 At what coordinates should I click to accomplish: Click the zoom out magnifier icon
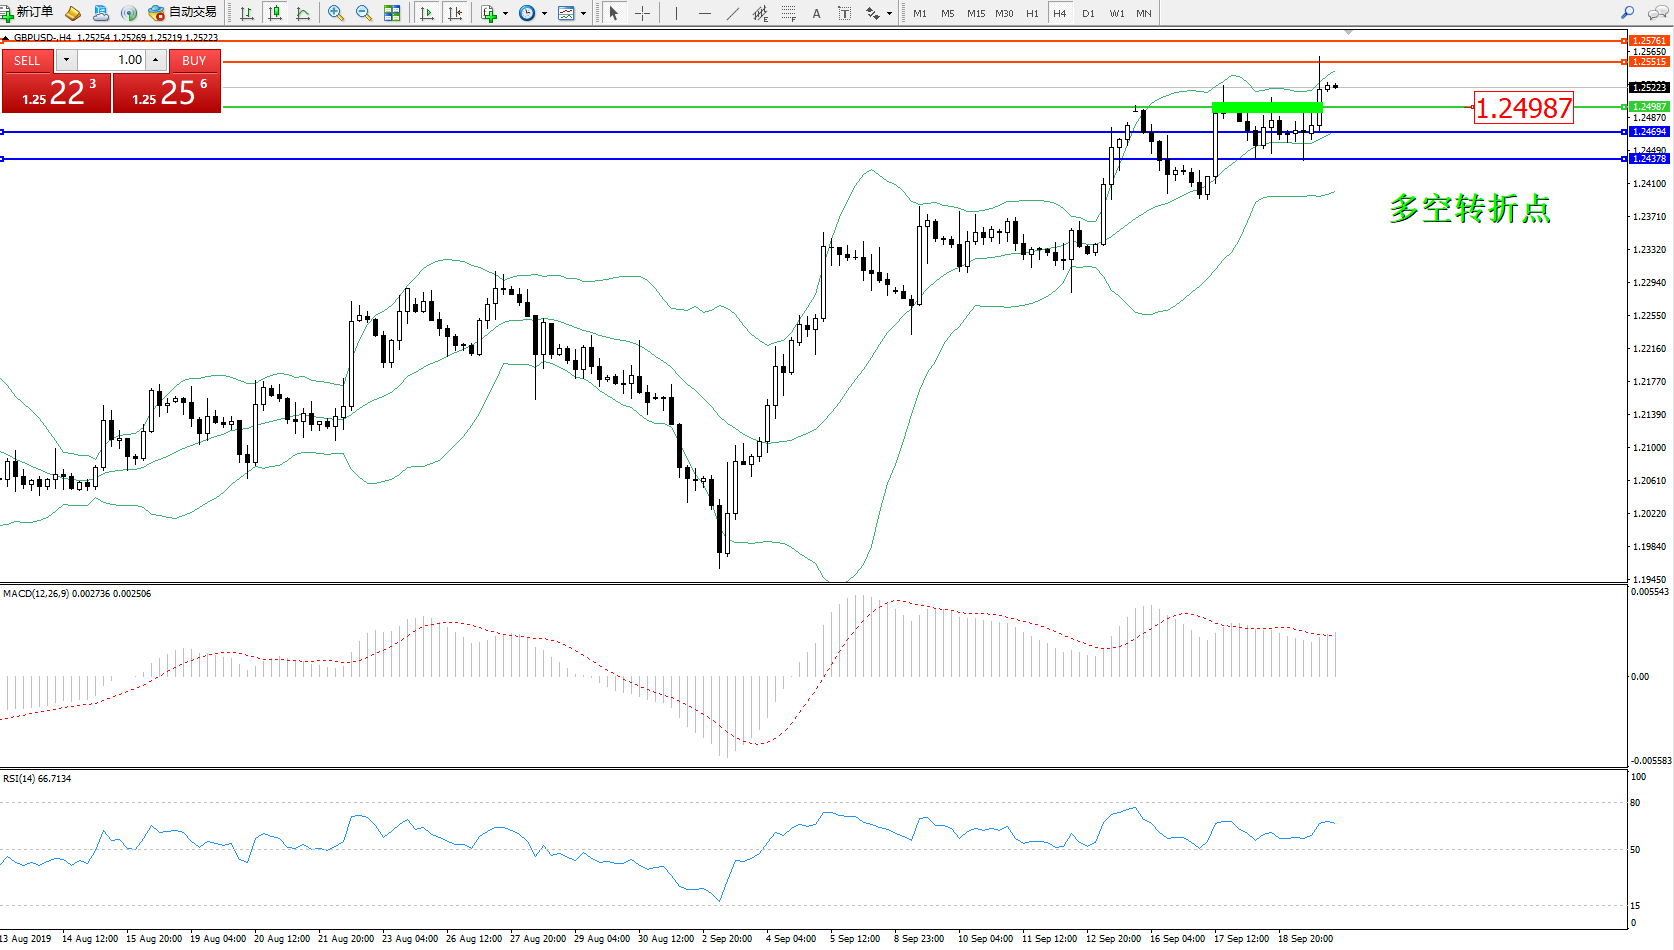click(x=364, y=13)
